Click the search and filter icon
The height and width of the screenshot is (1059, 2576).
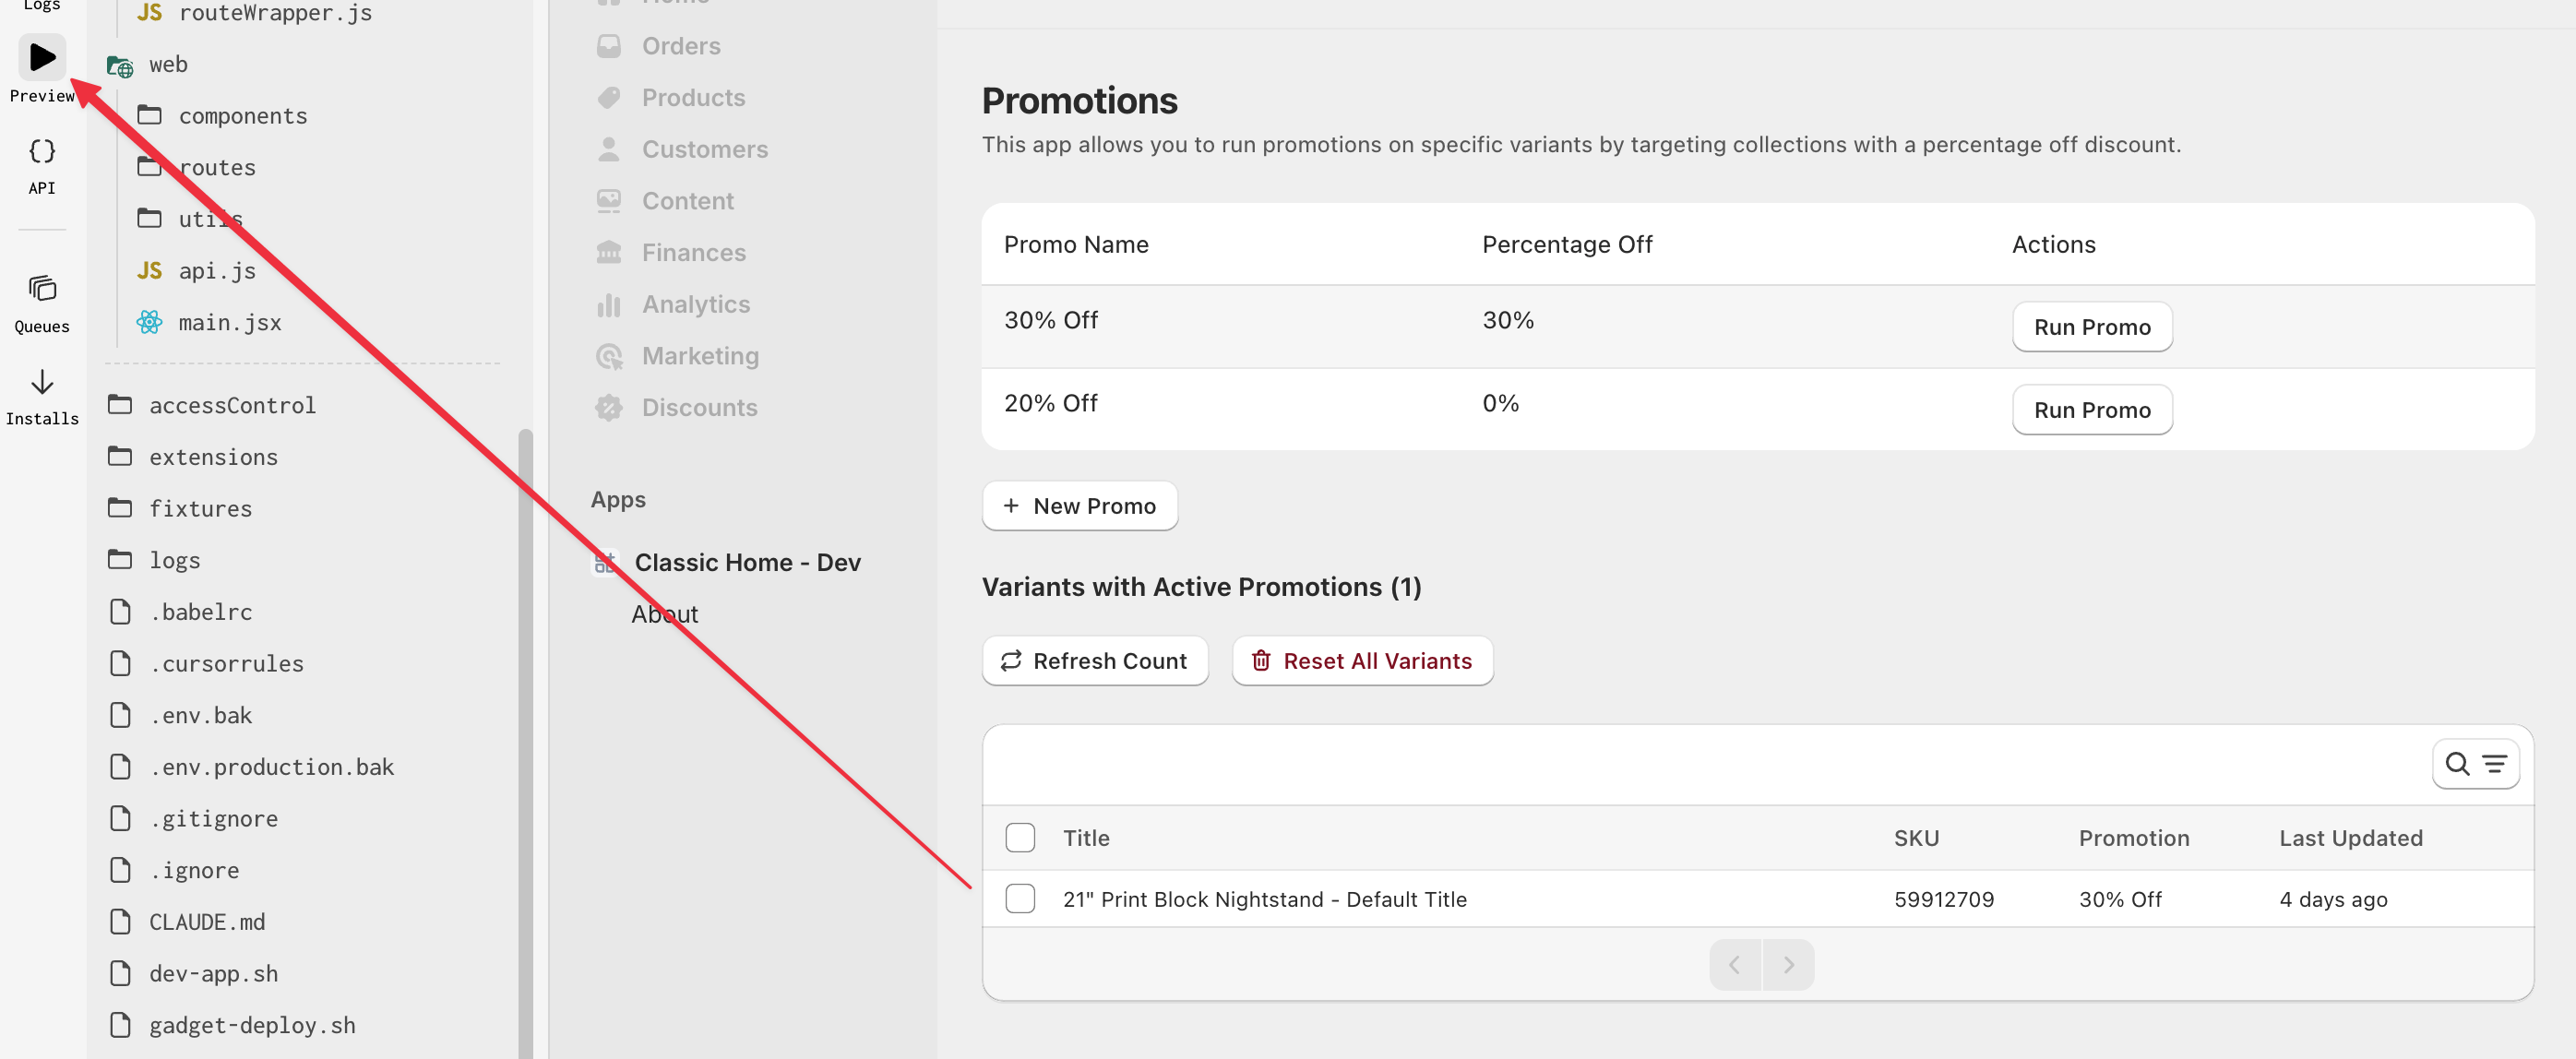[2475, 764]
